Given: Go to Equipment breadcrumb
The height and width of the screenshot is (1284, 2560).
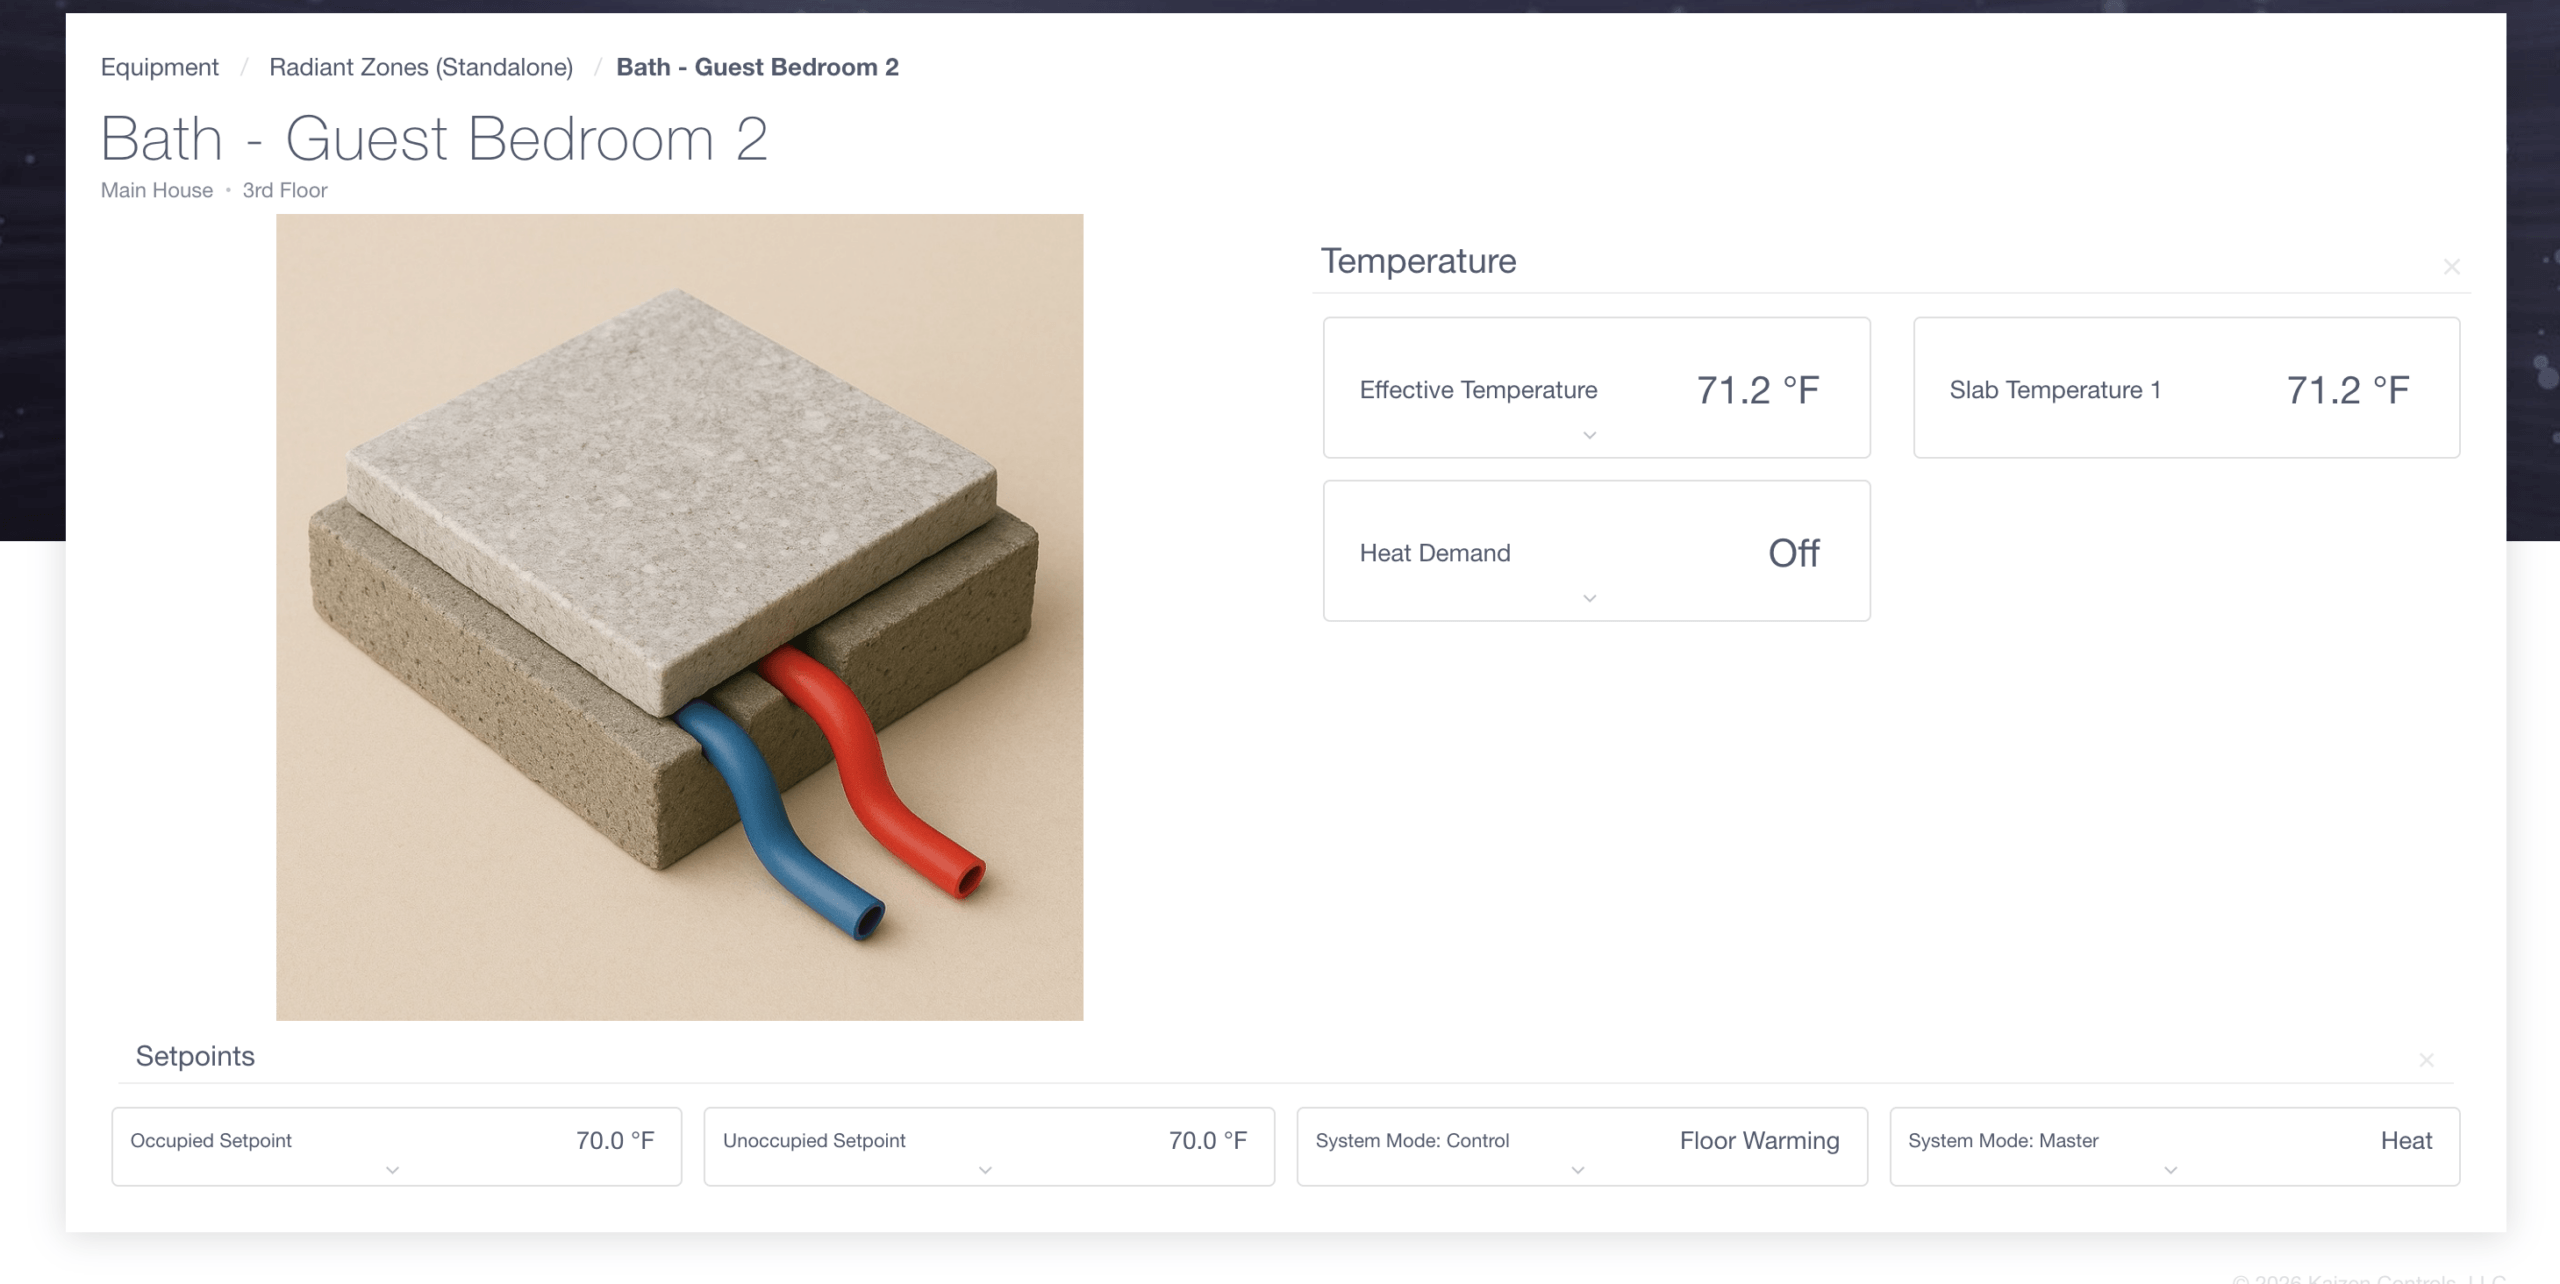Looking at the screenshot, I should 159,67.
